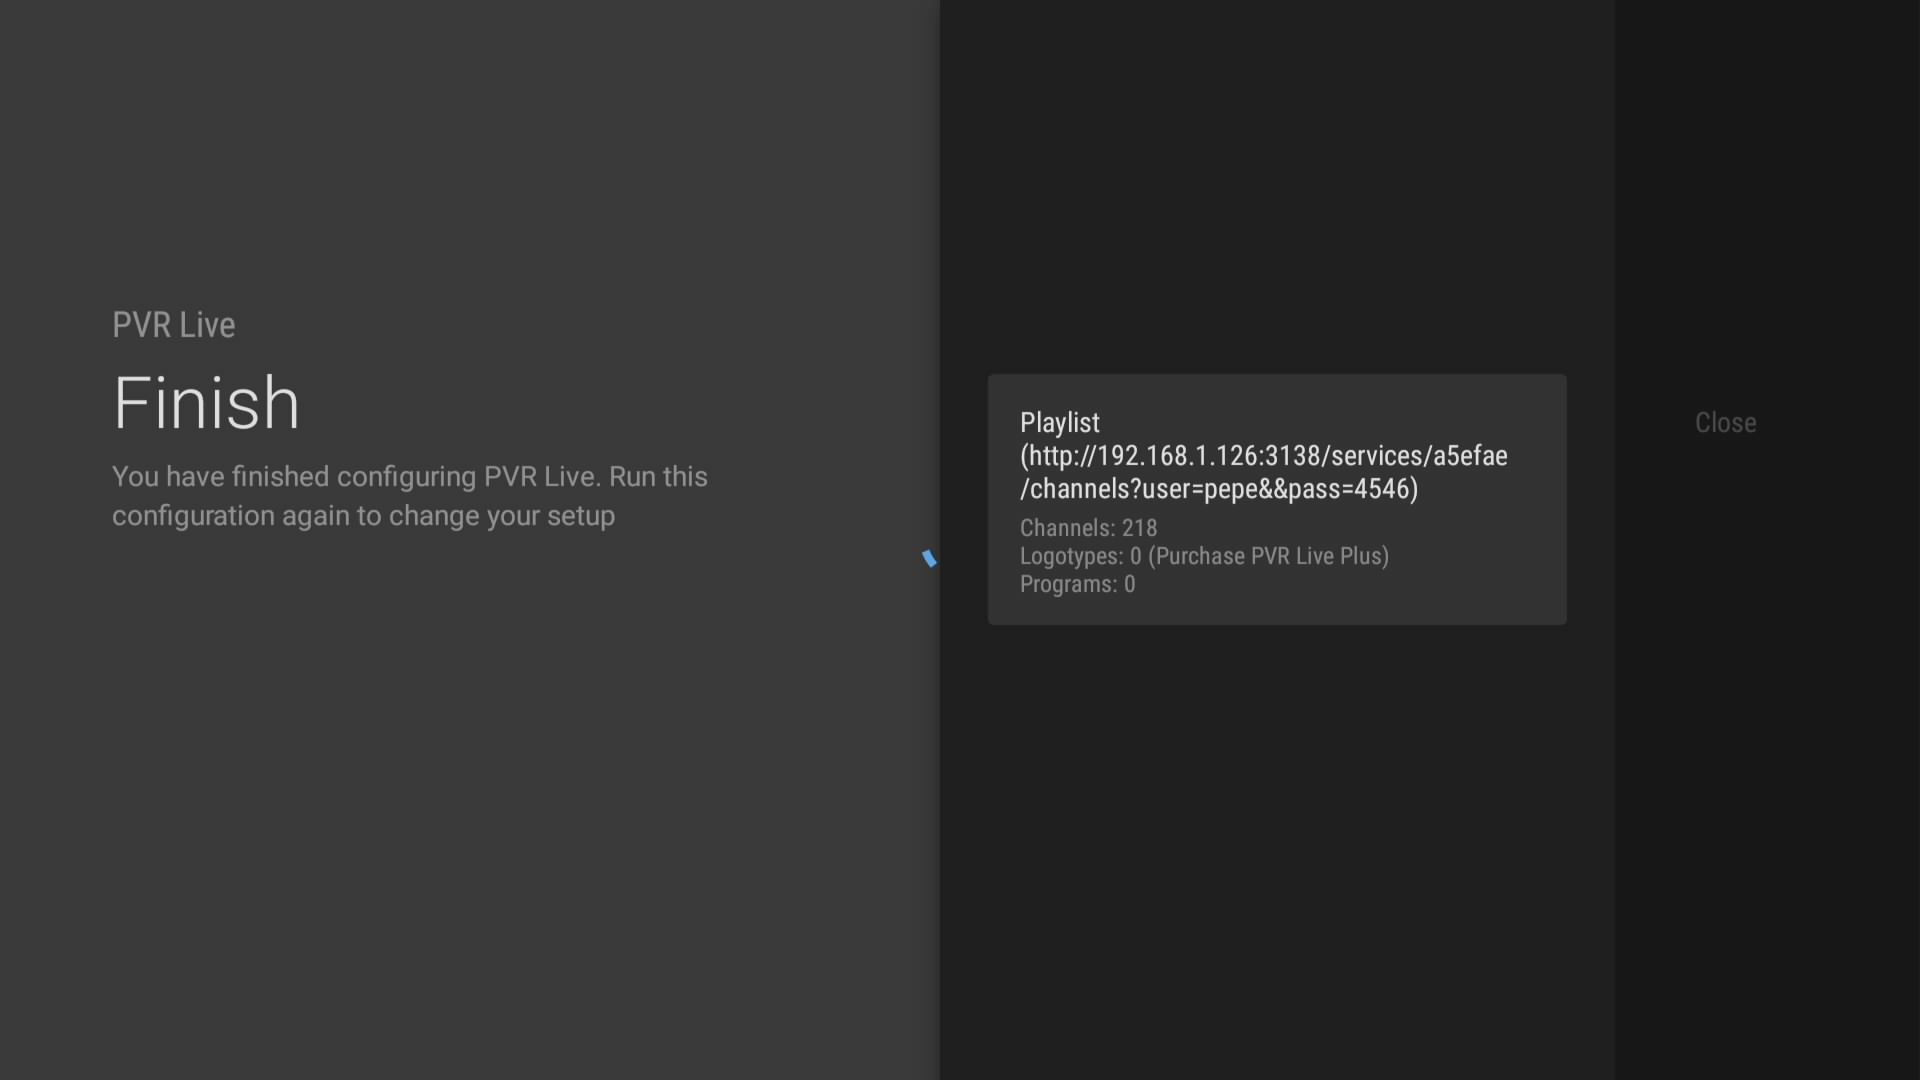Click the Logotypes: 0 label
1920x1080 pixels.
point(1079,556)
